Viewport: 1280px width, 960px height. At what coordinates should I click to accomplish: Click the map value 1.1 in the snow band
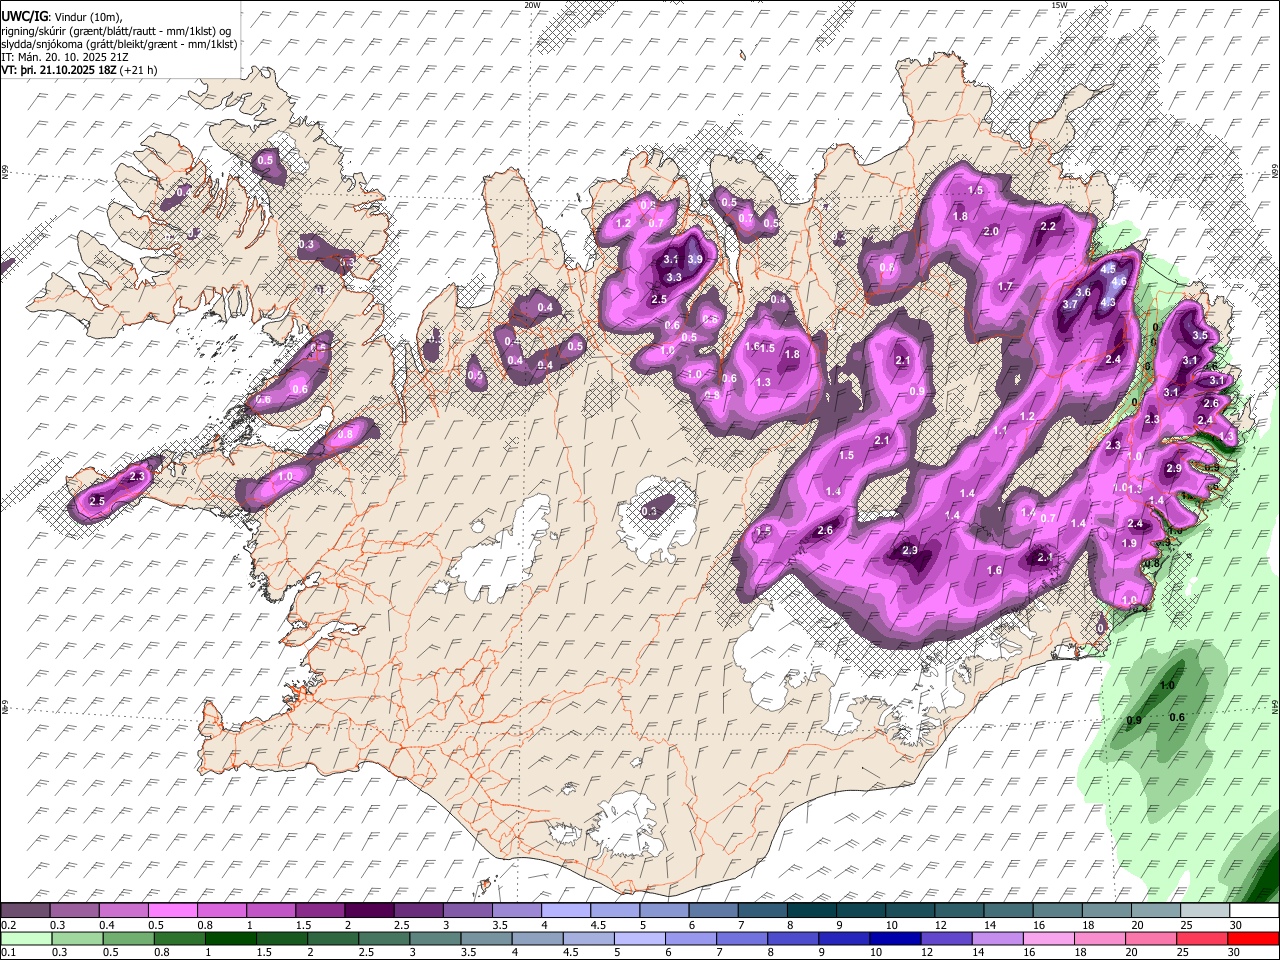pyautogui.click(x=1001, y=431)
